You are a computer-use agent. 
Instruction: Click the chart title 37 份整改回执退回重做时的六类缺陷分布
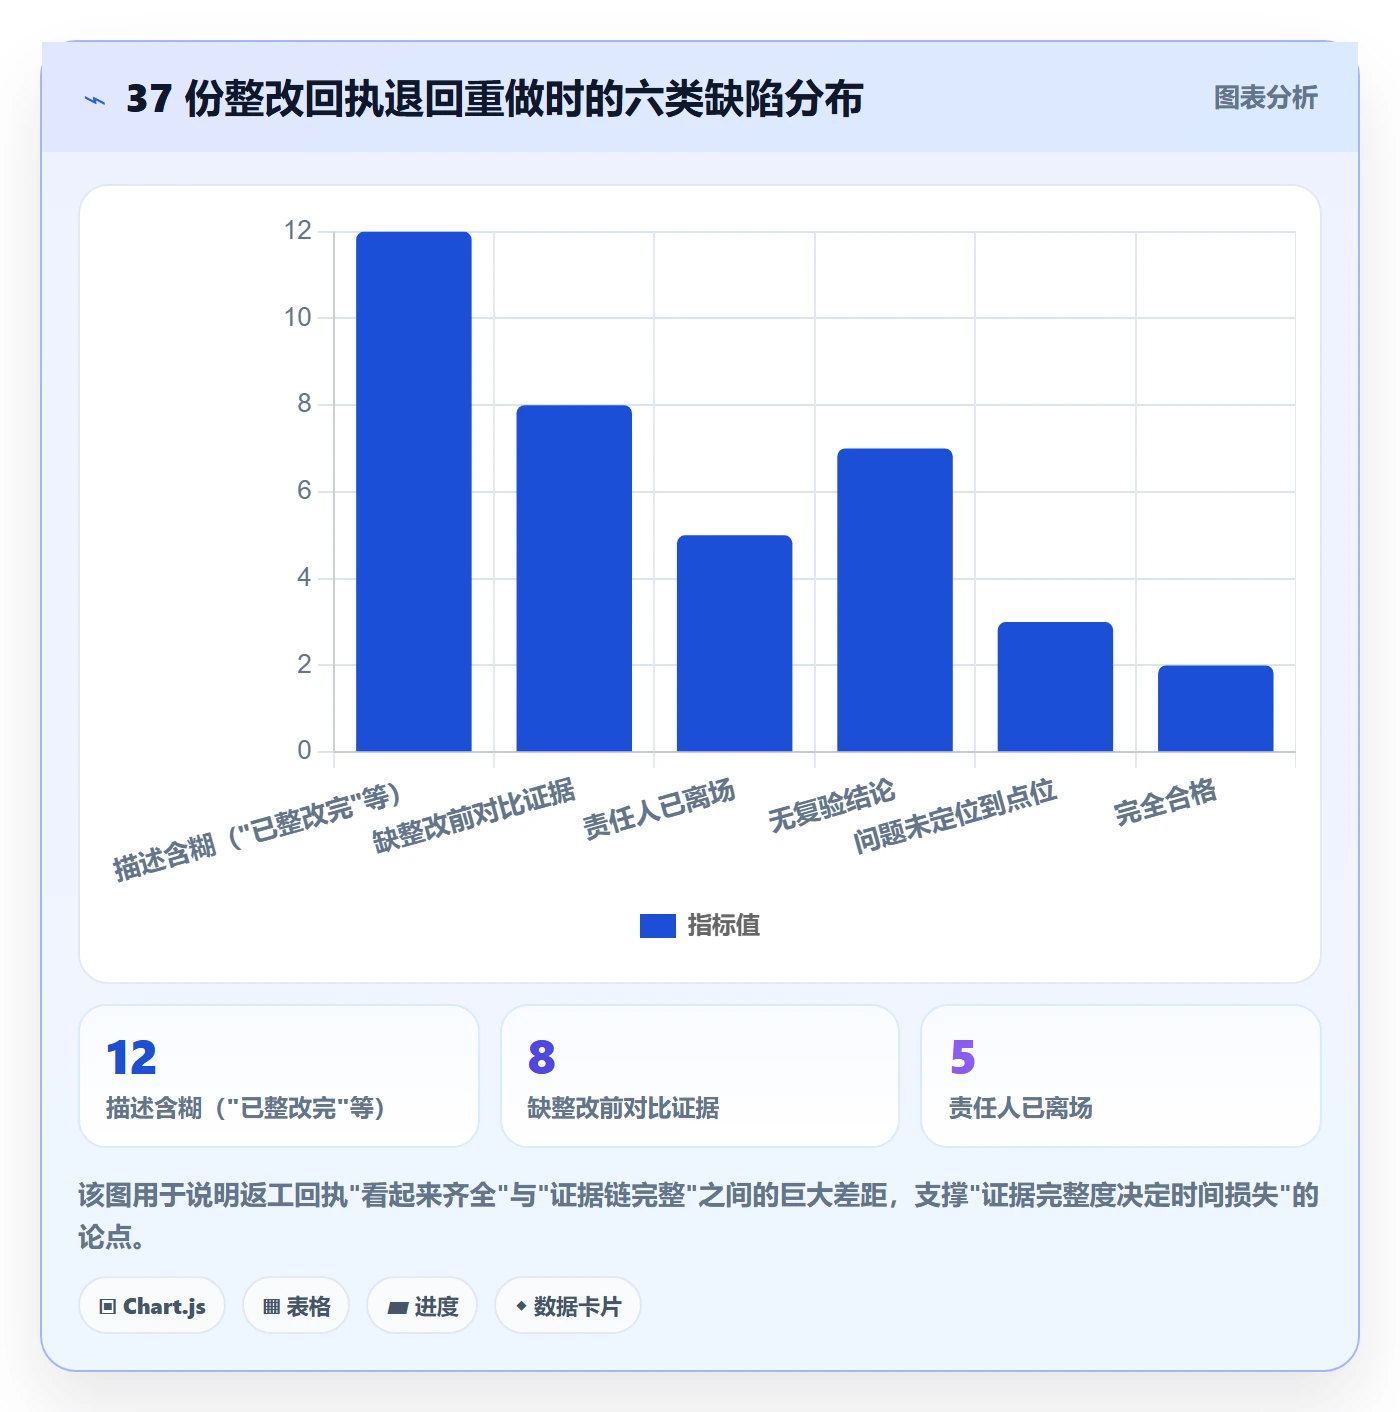[494, 99]
